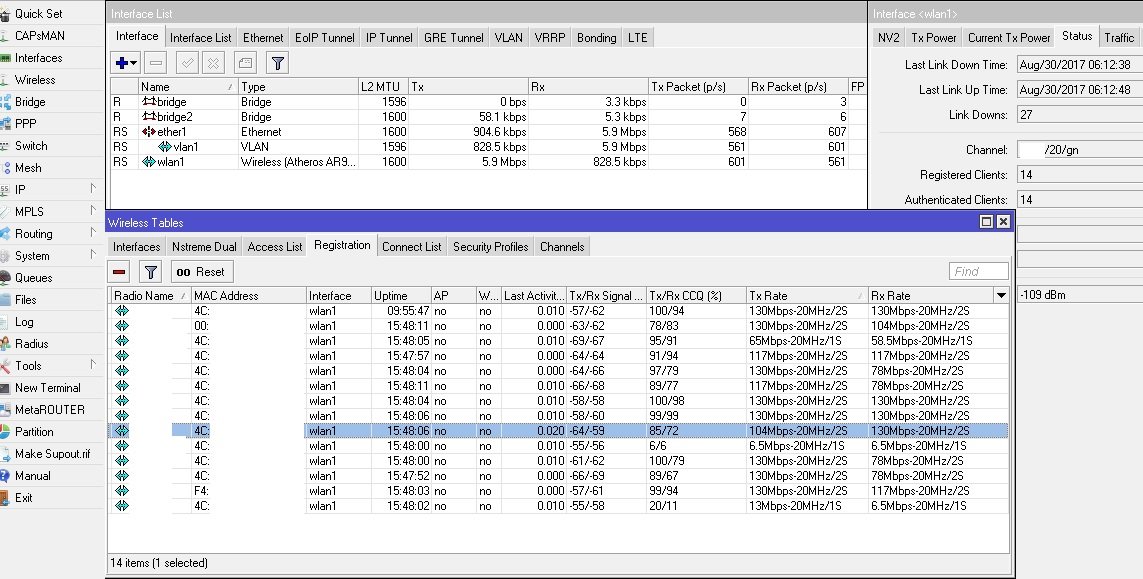Select the bridge2 interface row
The width and height of the screenshot is (1143, 579).
488,117
